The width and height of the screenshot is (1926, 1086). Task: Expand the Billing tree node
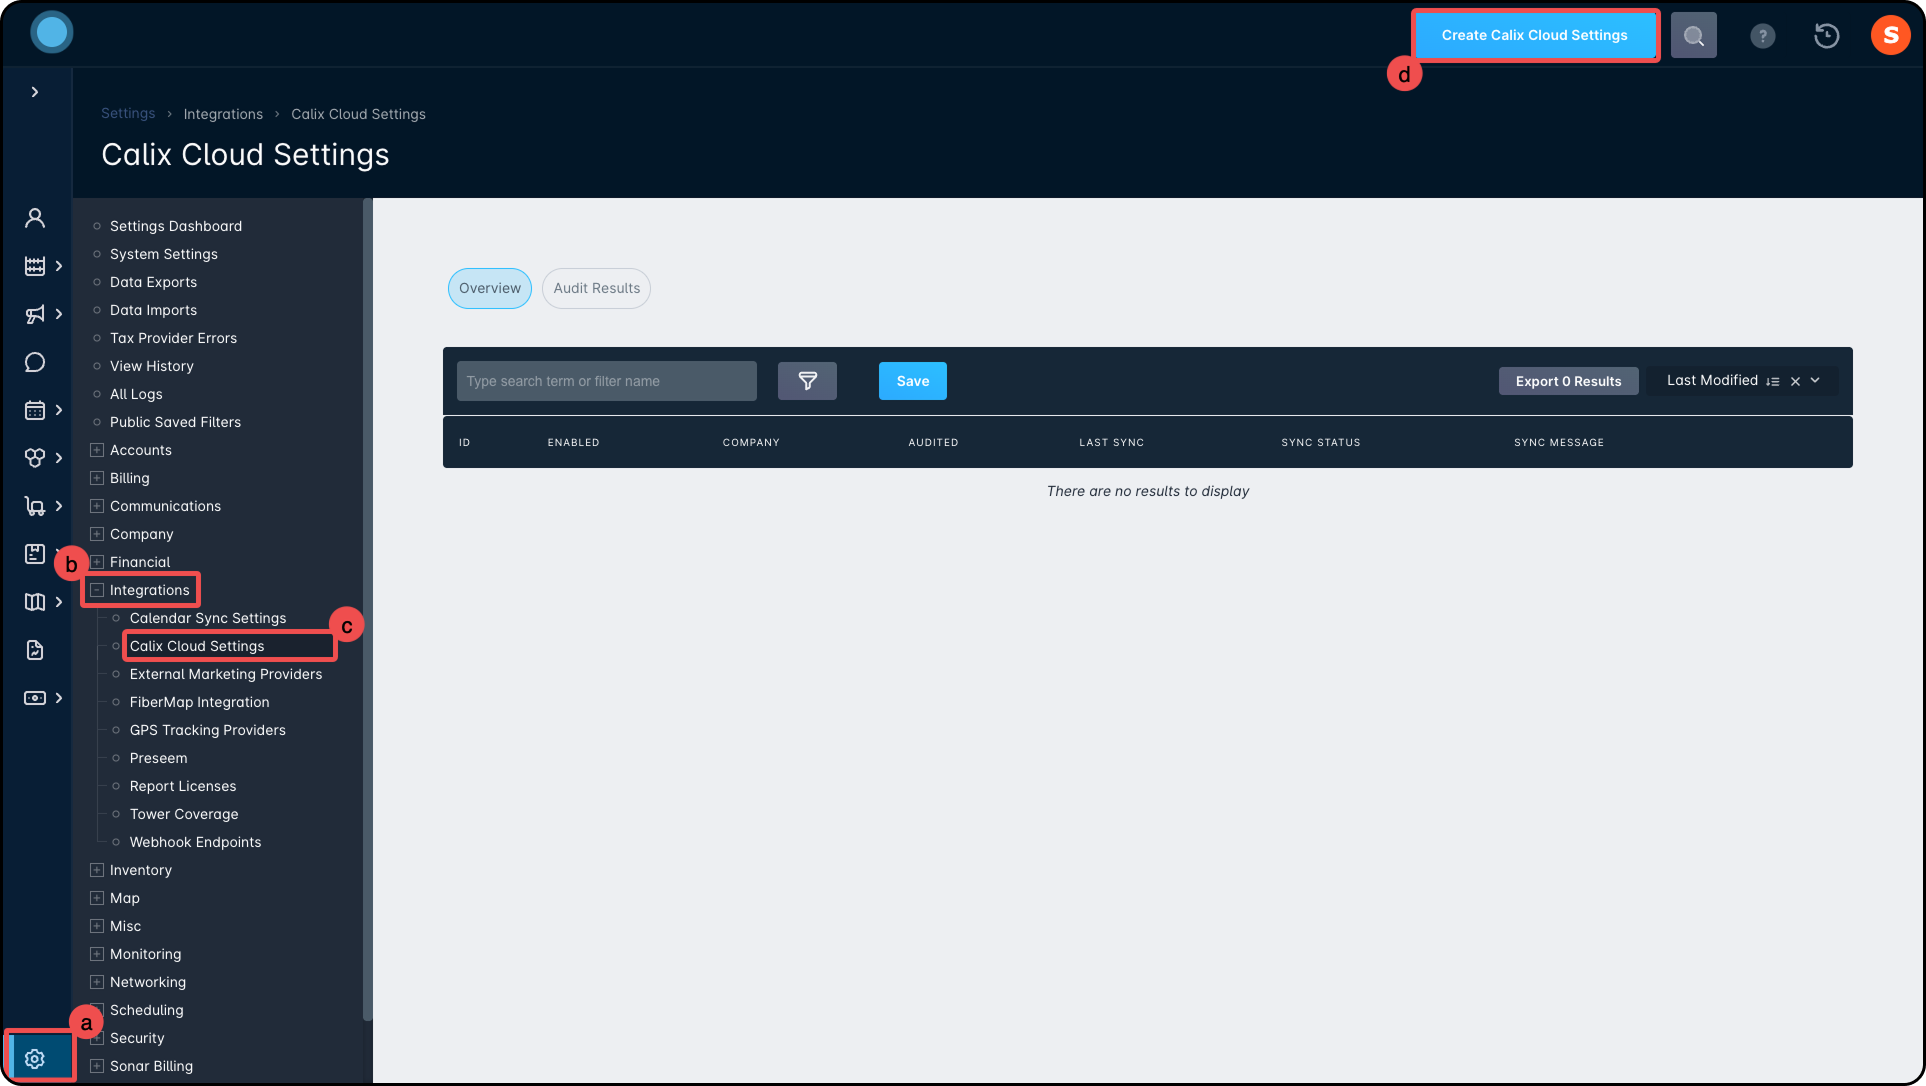coord(97,478)
